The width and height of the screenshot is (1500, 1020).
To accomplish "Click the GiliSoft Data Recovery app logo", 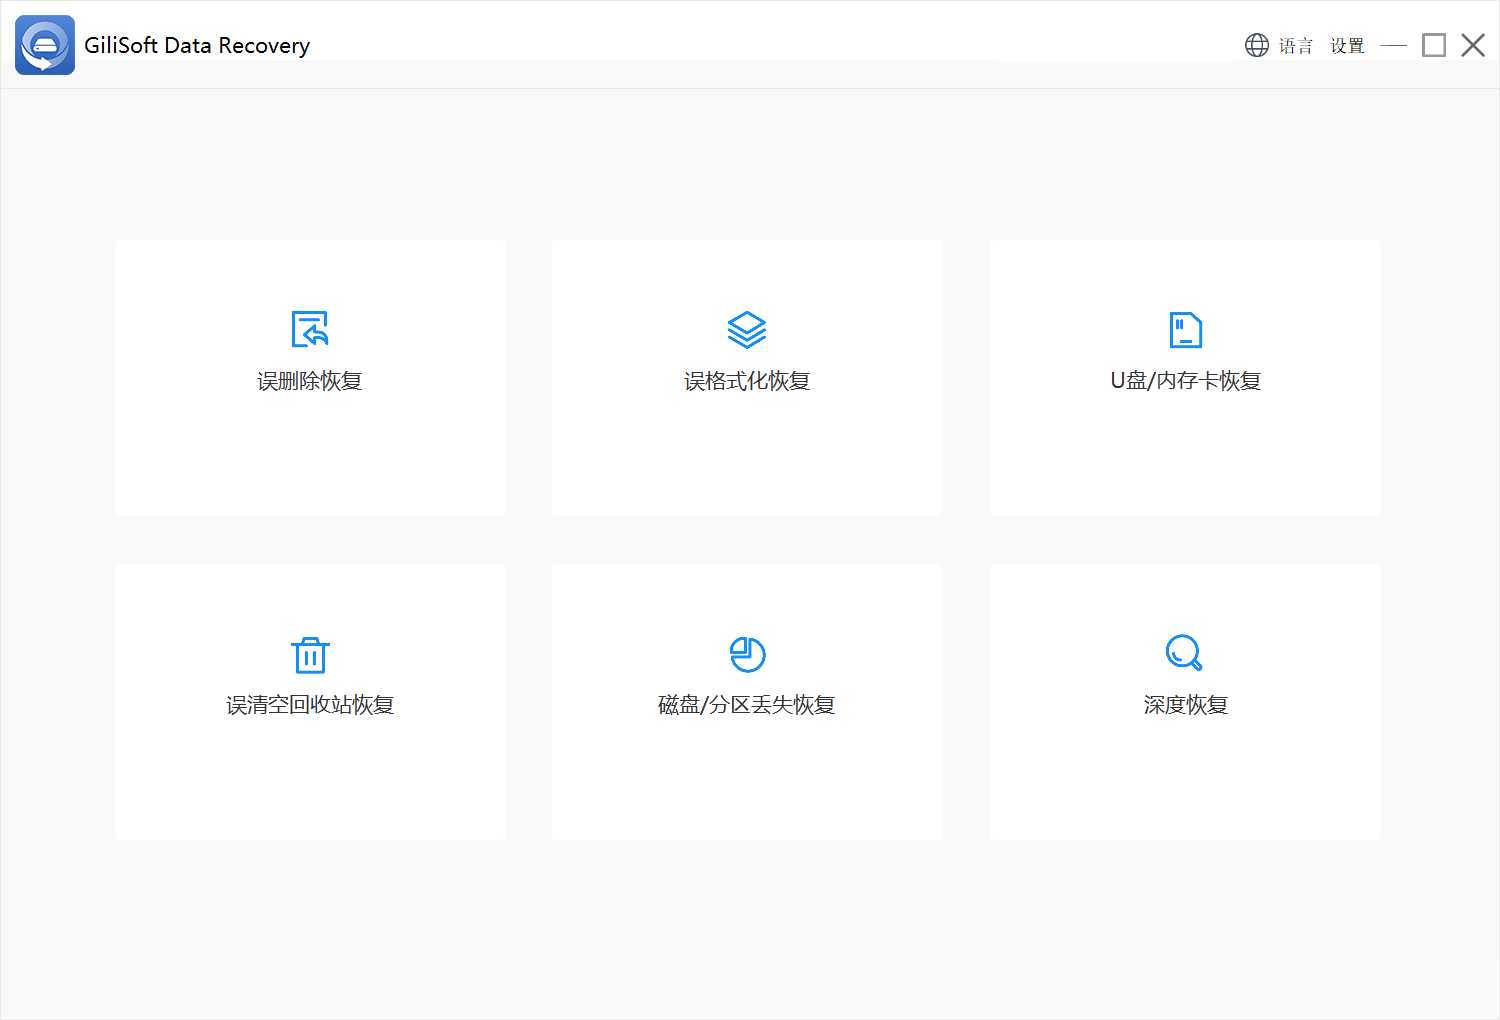I will (45, 45).
